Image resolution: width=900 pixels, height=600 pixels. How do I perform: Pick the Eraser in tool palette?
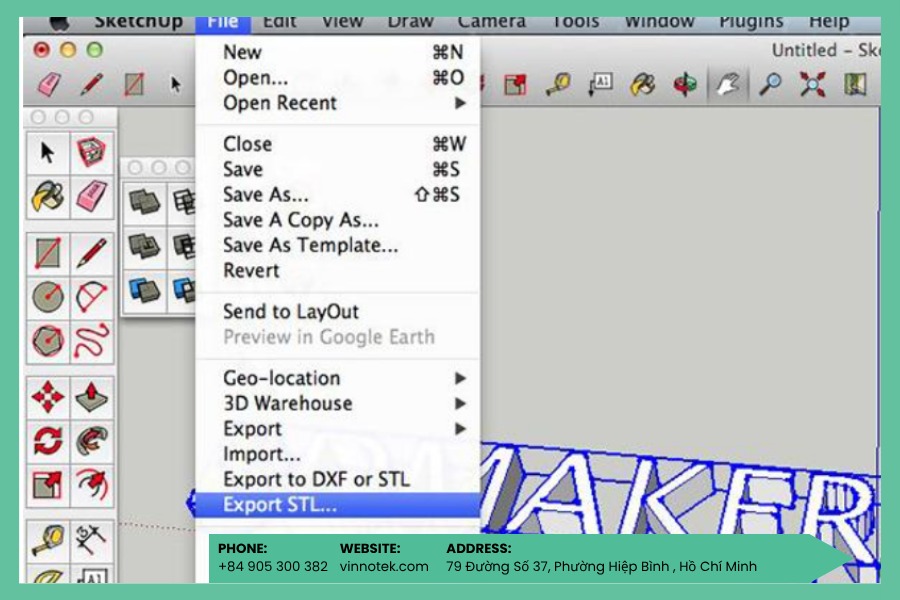92,196
